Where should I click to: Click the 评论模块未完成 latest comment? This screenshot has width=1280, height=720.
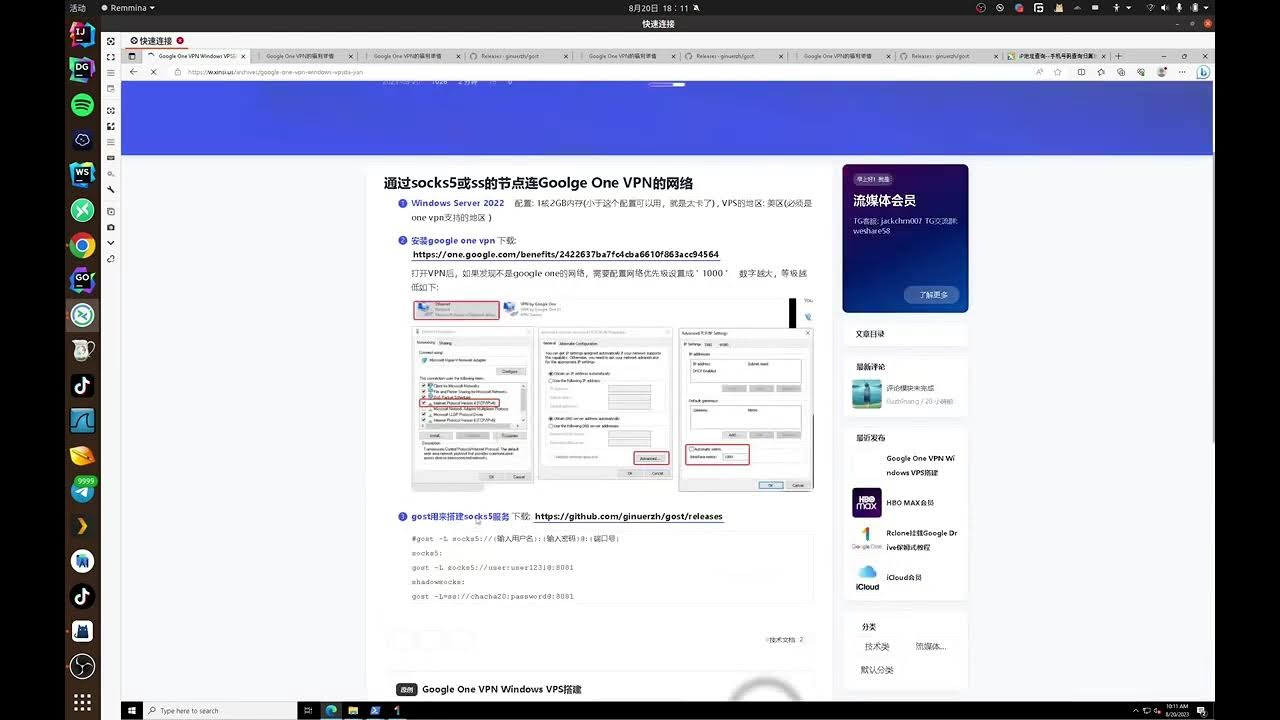(909, 388)
